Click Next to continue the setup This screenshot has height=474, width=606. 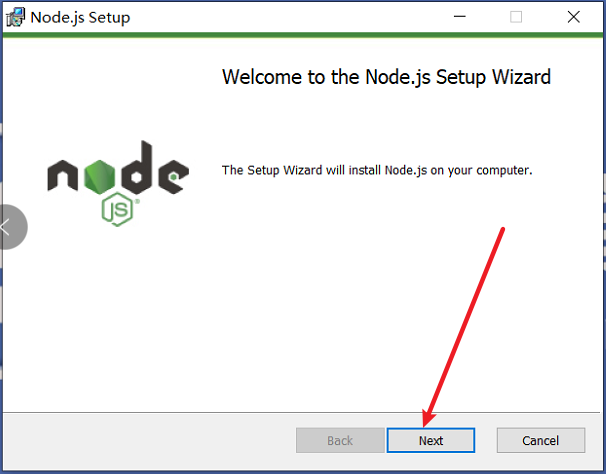pos(431,440)
